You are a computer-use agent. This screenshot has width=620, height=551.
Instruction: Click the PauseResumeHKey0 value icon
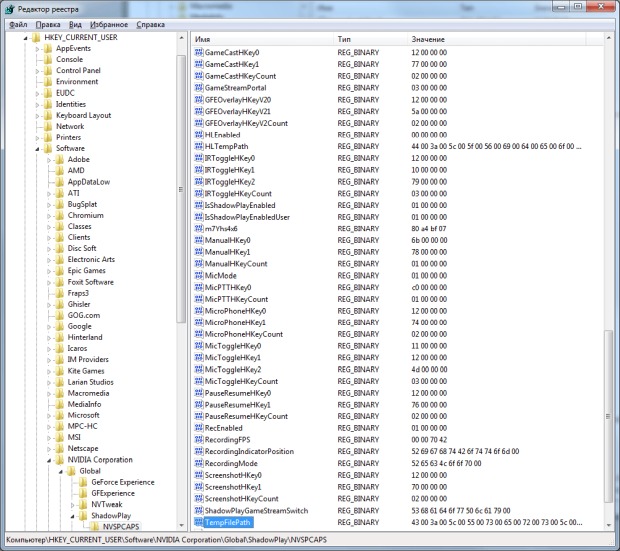pyautogui.click(x=198, y=393)
